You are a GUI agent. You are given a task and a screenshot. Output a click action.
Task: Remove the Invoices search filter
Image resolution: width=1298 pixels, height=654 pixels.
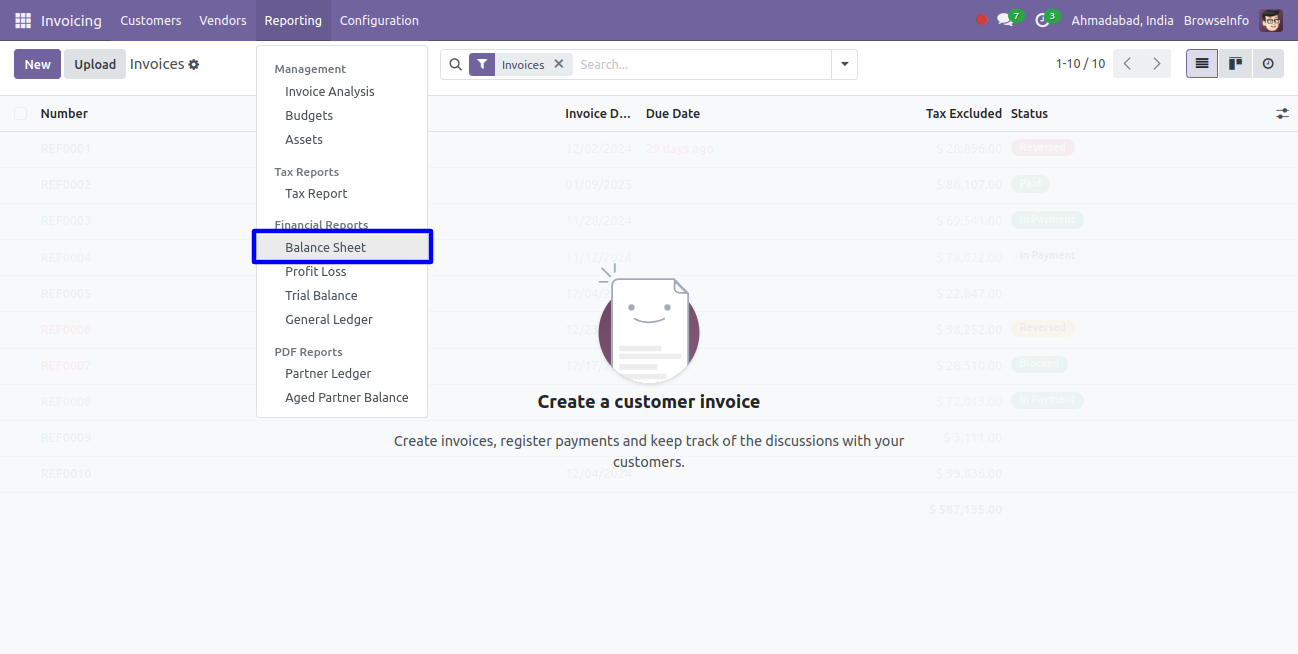(559, 64)
